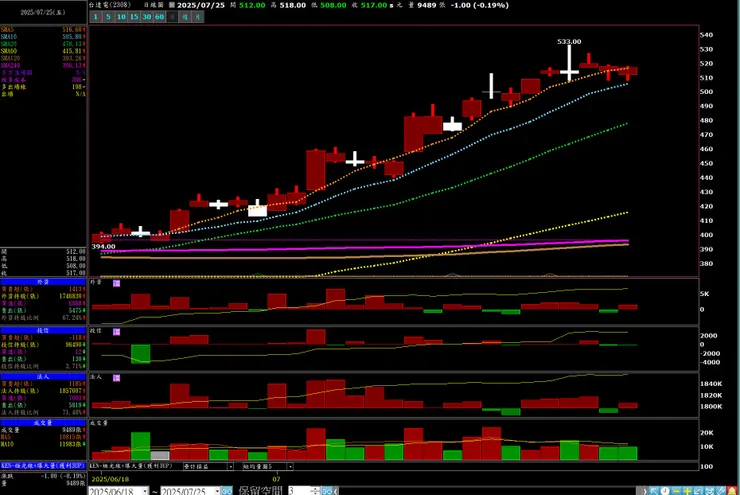Select the 60-minute timeframe button
The height and width of the screenshot is (495, 740).
tap(160, 17)
